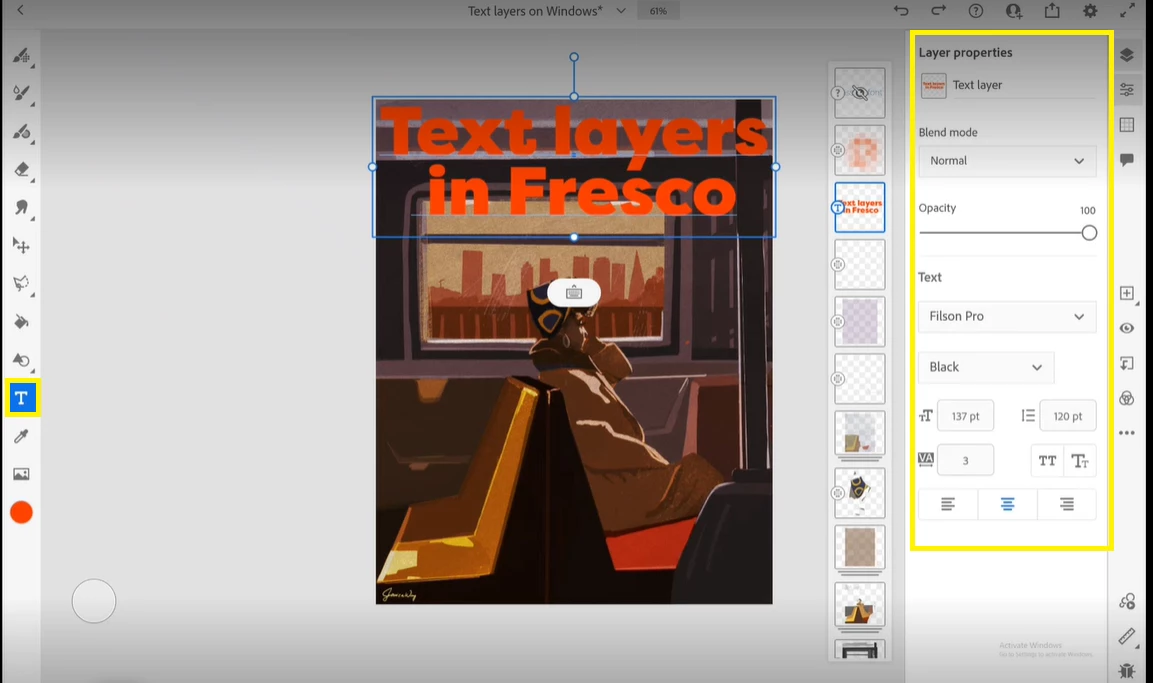Align text center
This screenshot has height=683, width=1153.
(x=1007, y=504)
